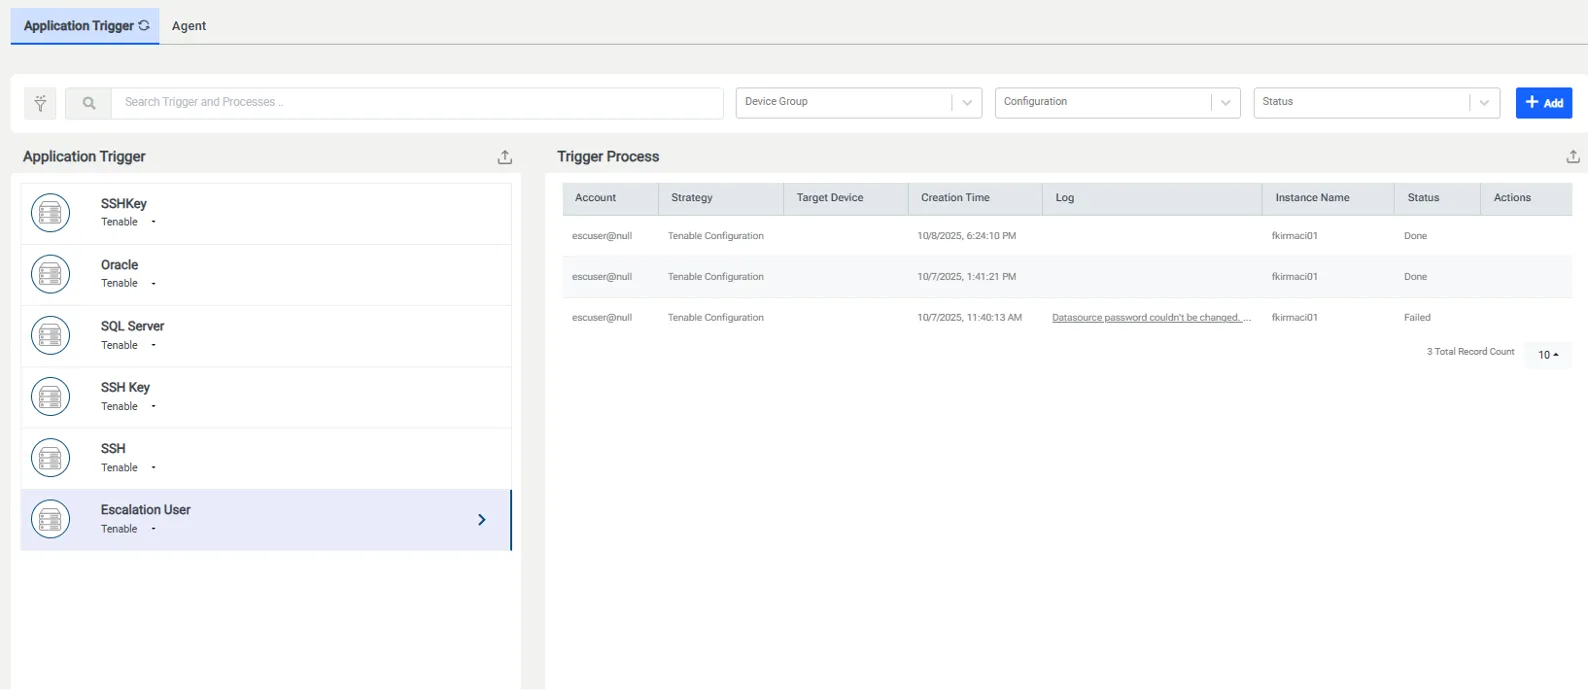Switch to the Agent tab
This screenshot has height=690, width=1588.
click(x=189, y=26)
